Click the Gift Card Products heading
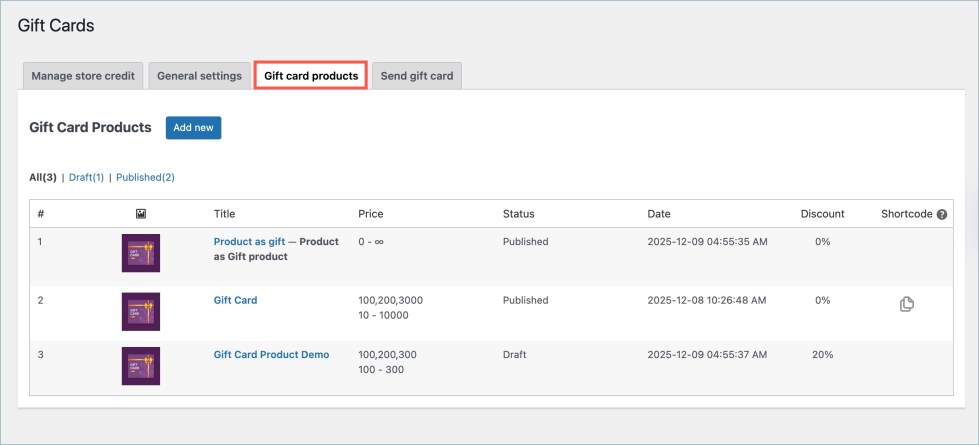Image resolution: width=979 pixels, height=445 pixels. click(91, 127)
